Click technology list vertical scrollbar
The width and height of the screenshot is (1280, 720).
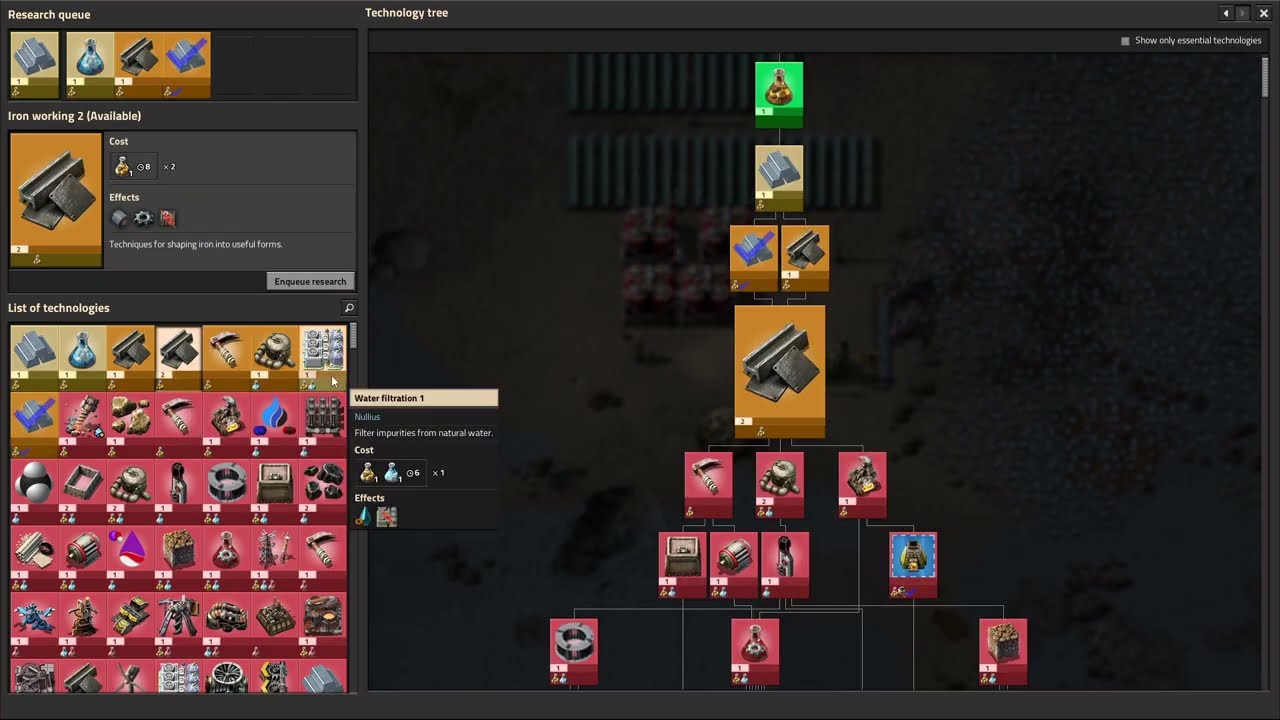(x=353, y=335)
